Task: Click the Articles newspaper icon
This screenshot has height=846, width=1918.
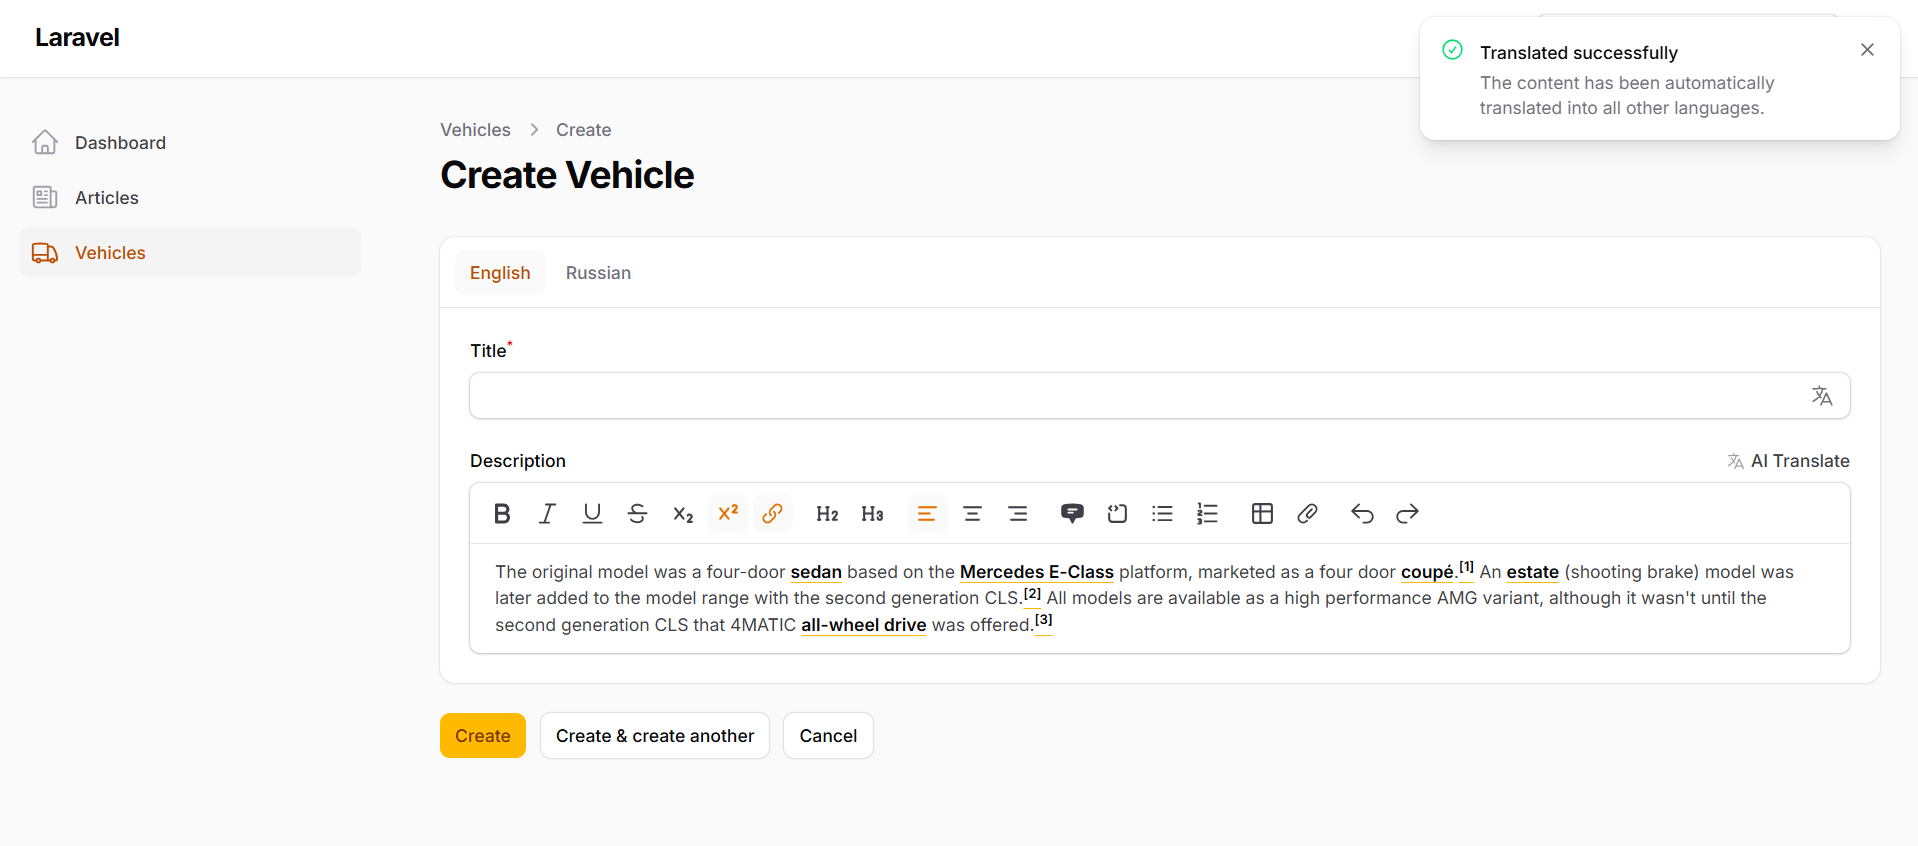Action: point(45,197)
